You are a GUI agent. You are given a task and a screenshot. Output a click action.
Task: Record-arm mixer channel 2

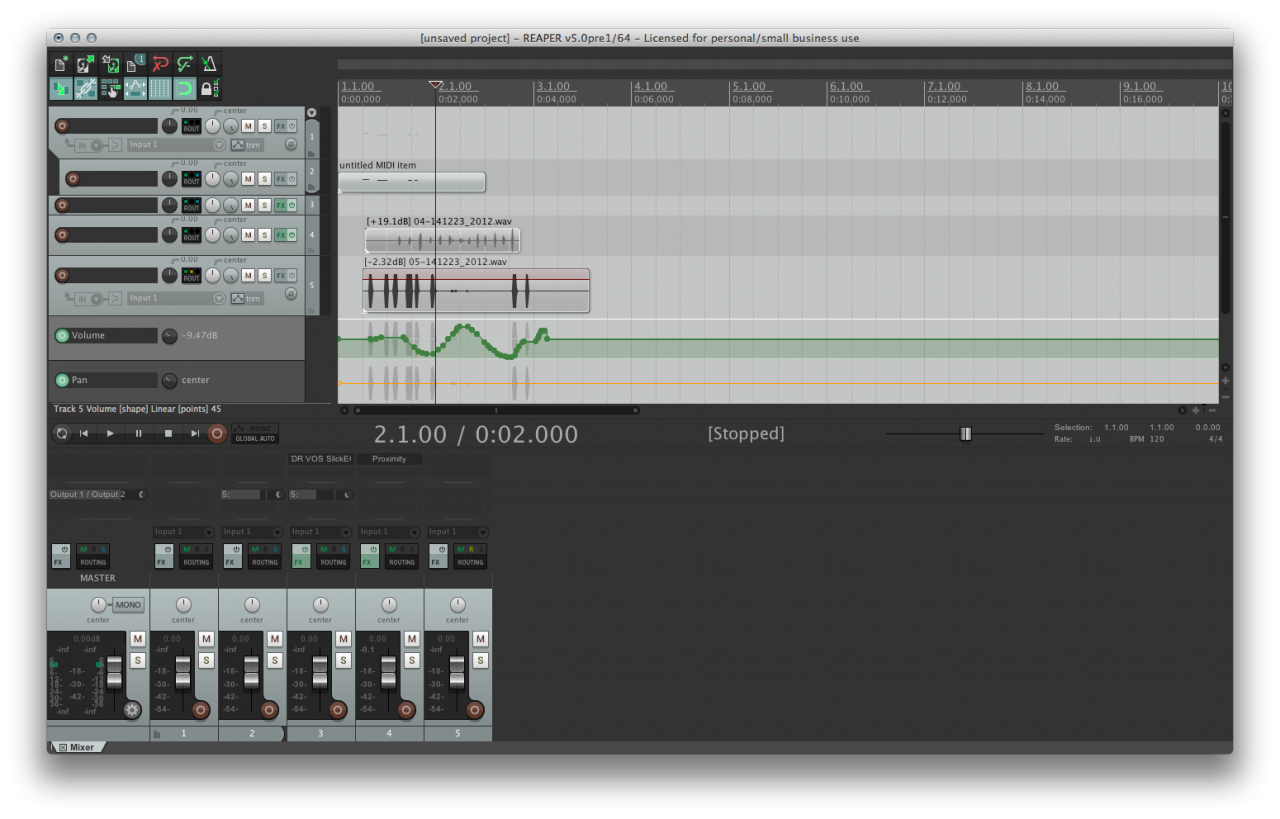[269, 710]
